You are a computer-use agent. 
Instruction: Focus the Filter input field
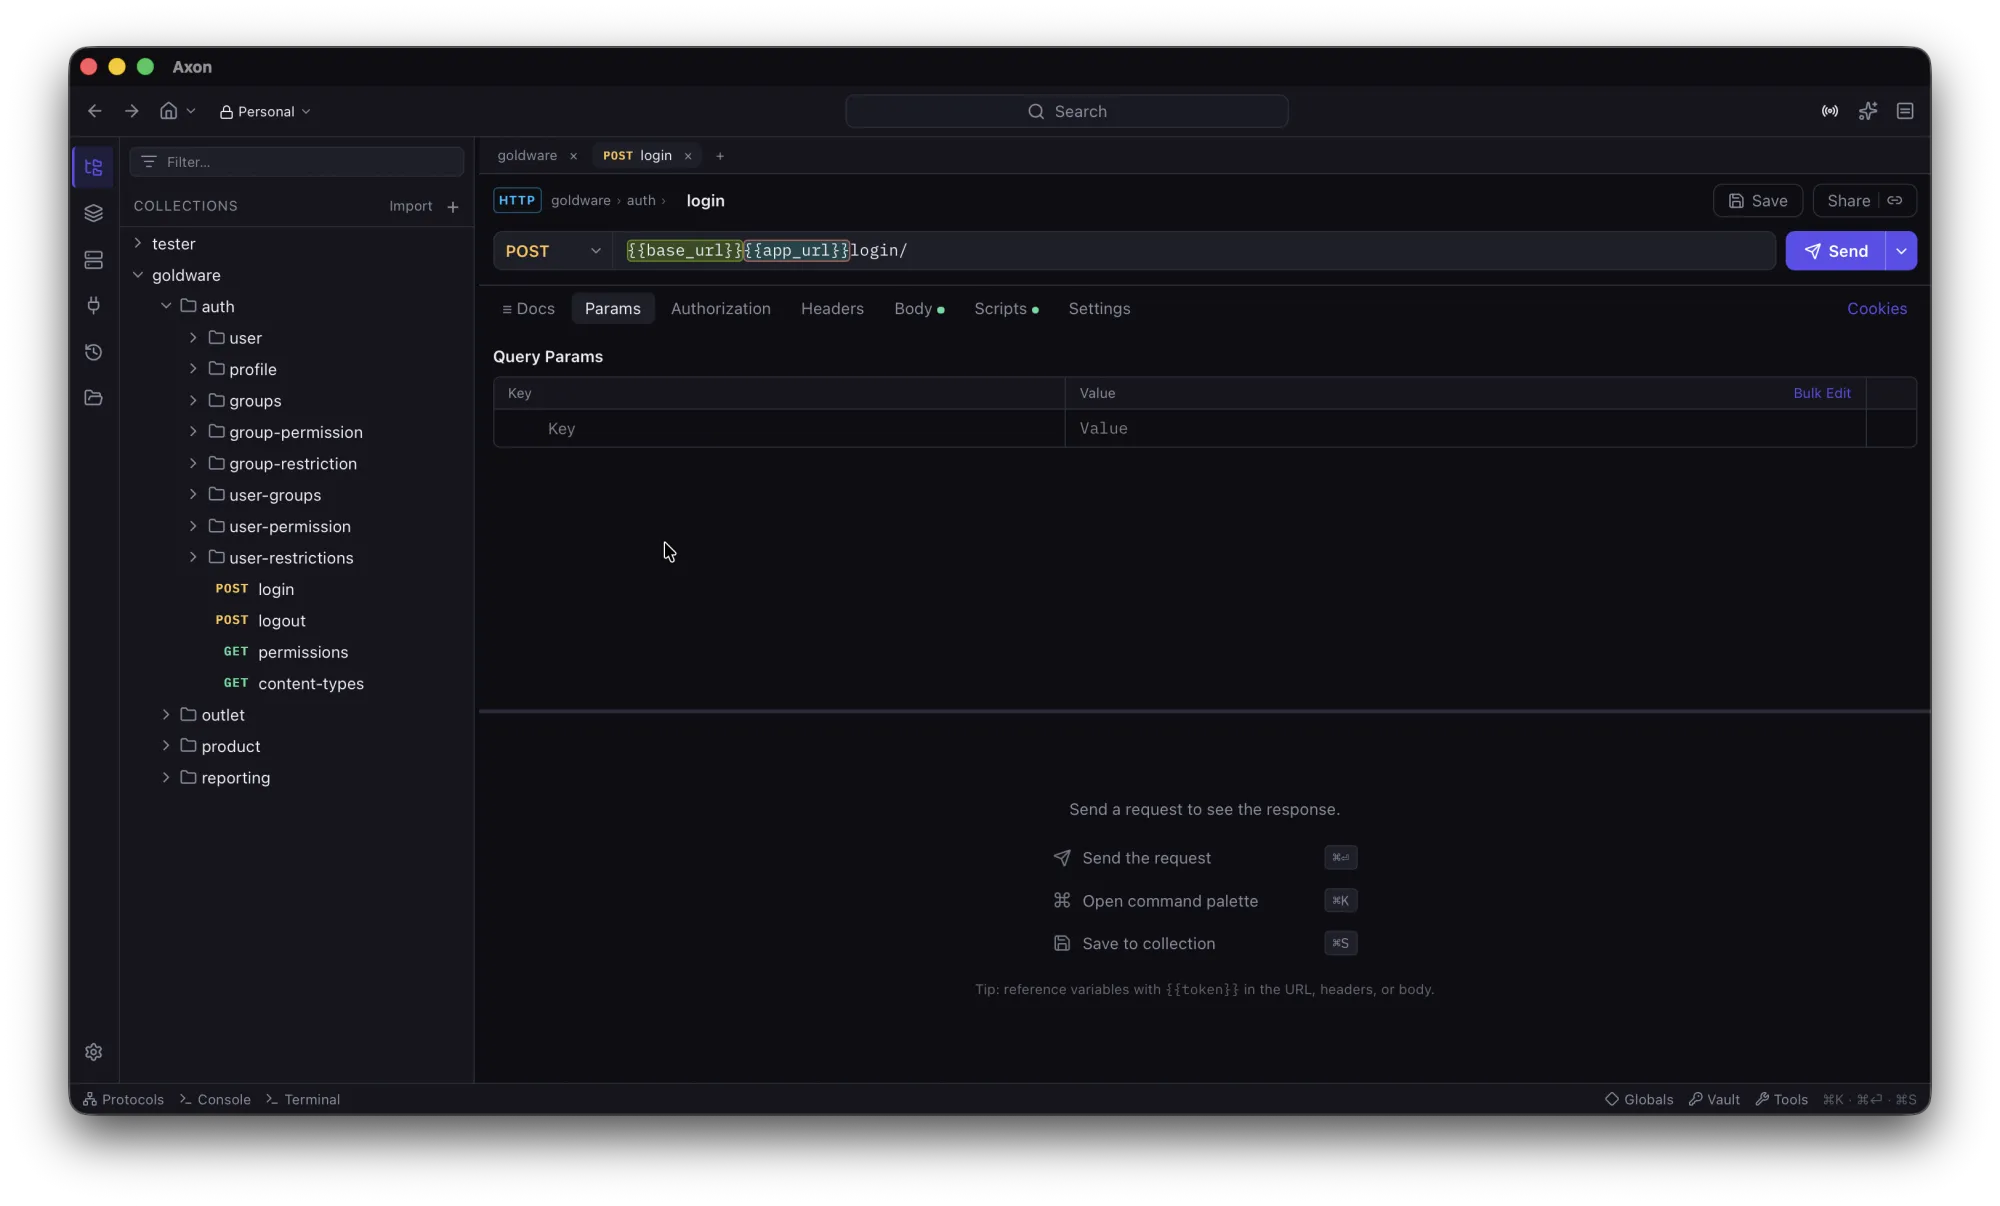[x=297, y=162]
